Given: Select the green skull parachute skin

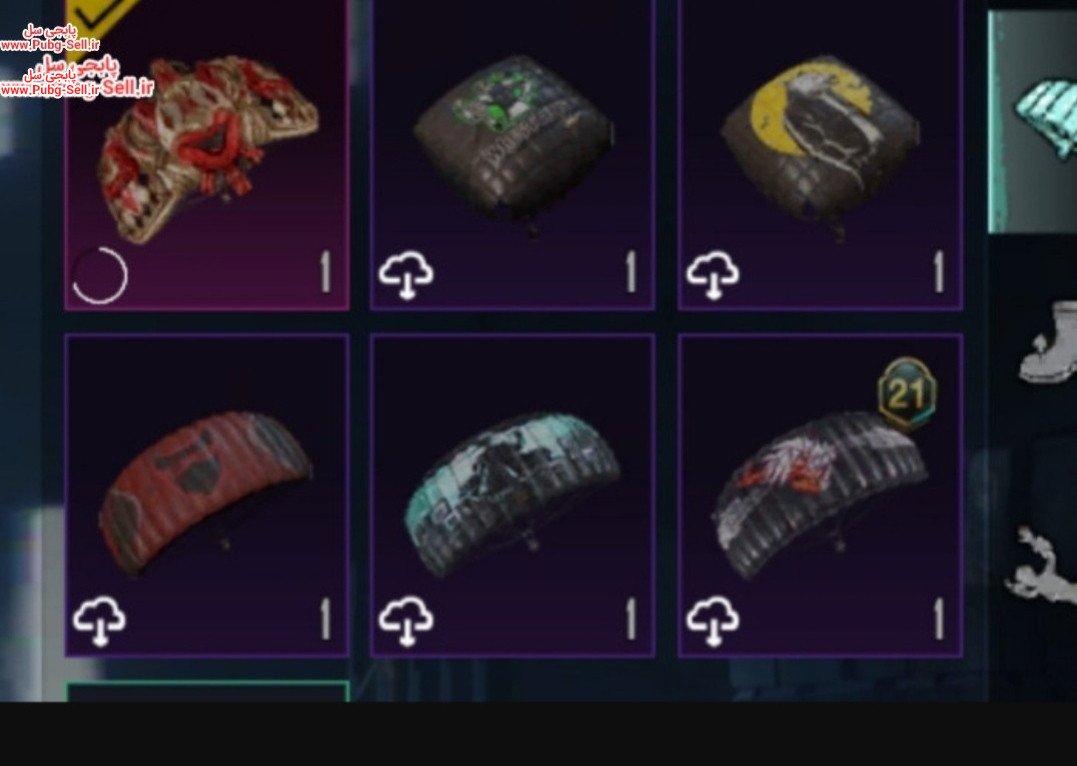Looking at the screenshot, I should 512,155.
